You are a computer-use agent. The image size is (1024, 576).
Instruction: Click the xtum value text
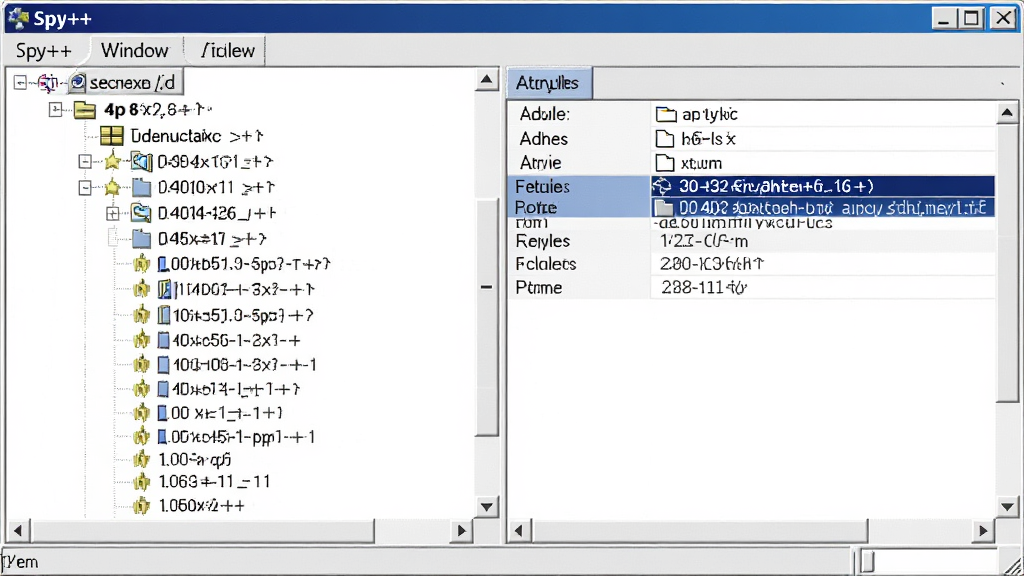[701, 163]
